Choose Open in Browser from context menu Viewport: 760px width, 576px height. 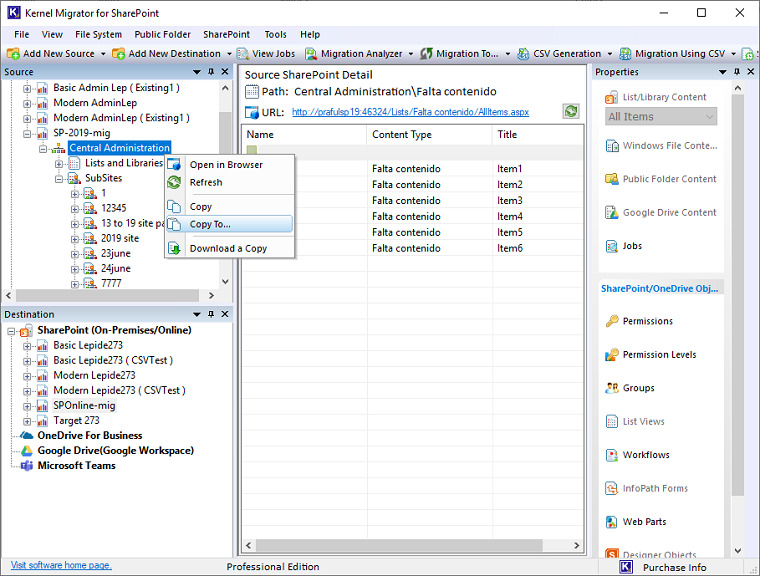click(229, 165)
